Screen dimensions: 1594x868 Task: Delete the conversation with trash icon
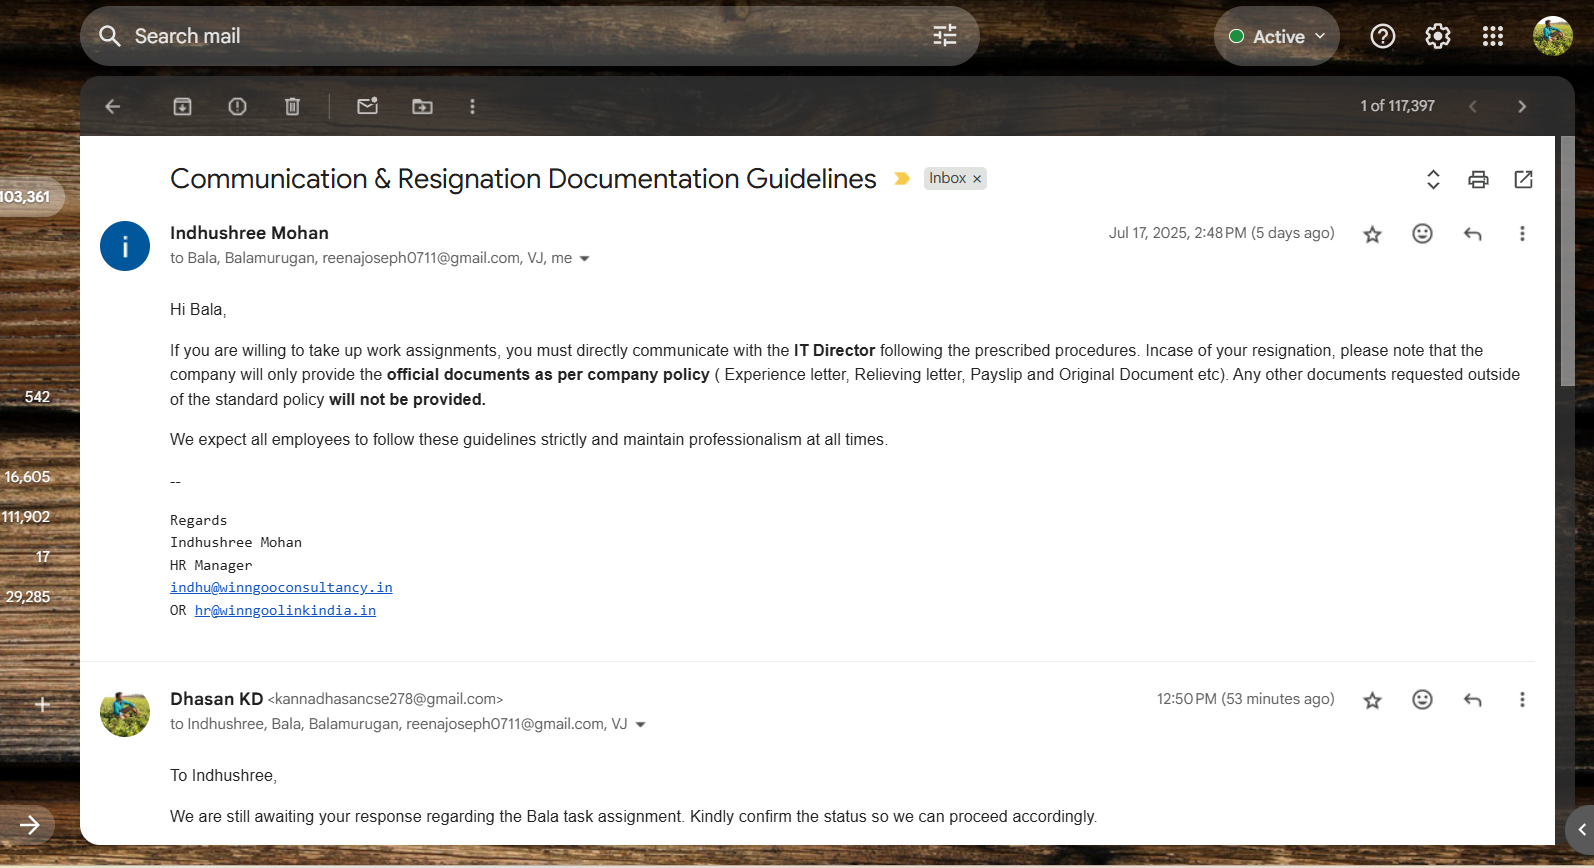coord(292,106)
